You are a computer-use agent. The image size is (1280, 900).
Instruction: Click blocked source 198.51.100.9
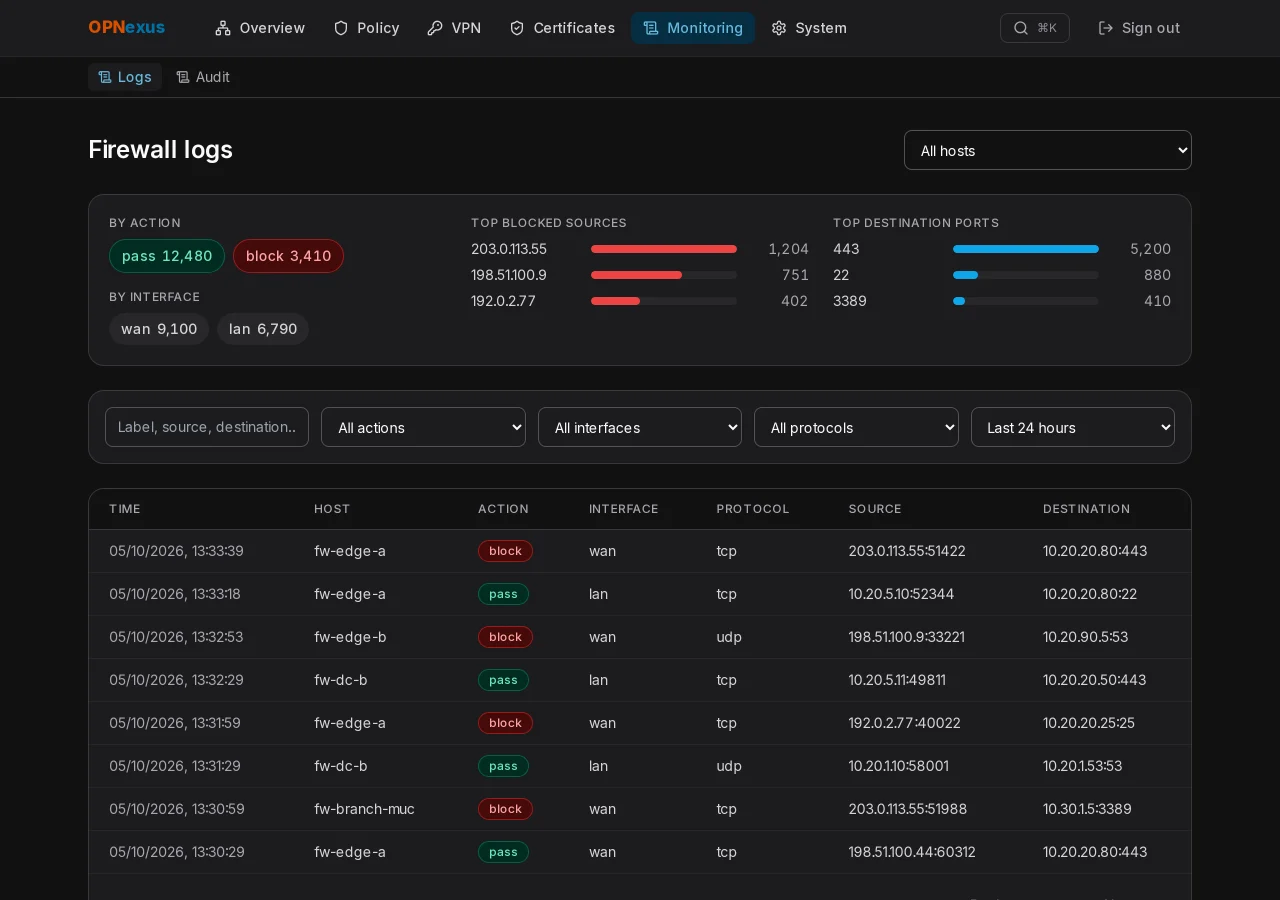509,275
